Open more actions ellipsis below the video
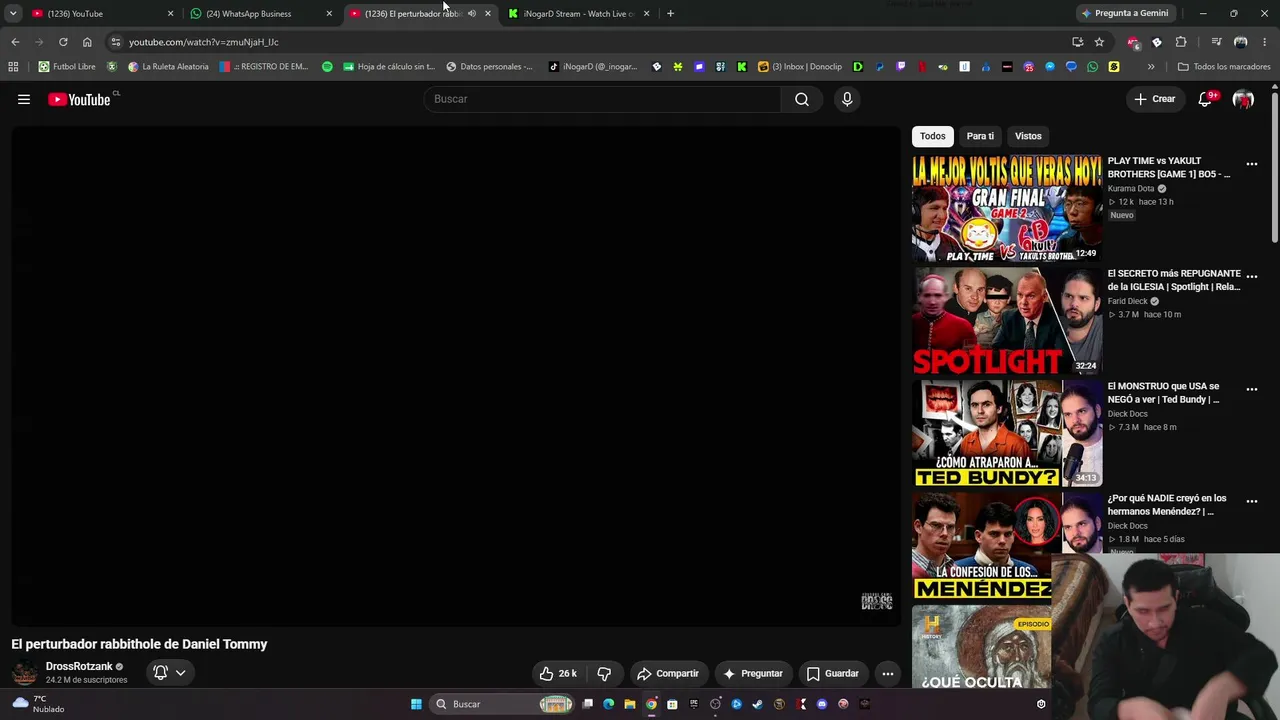The width and height of the screenshot is (1280, 720). point(887,673)
